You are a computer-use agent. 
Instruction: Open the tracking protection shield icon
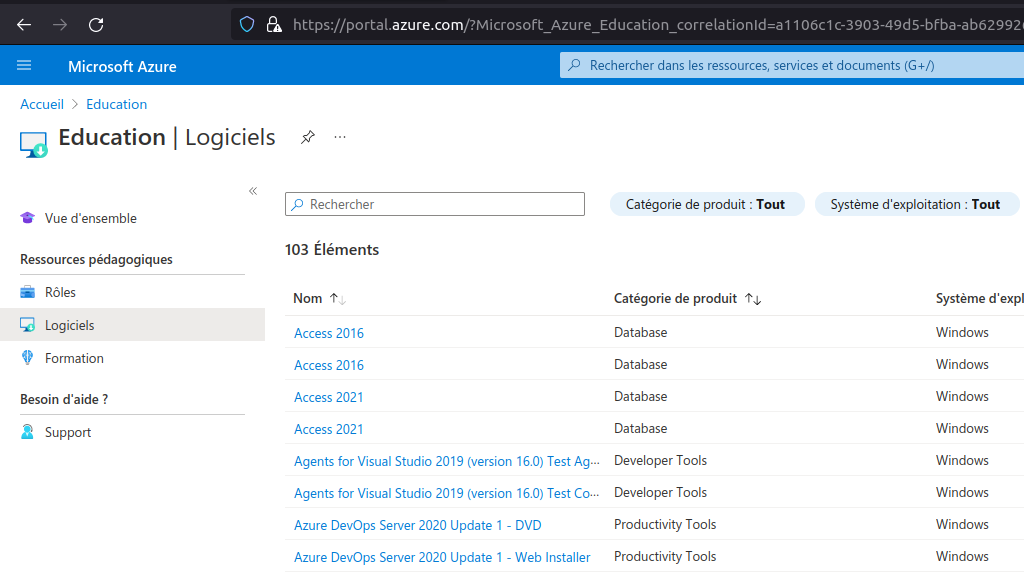[247, 25]
